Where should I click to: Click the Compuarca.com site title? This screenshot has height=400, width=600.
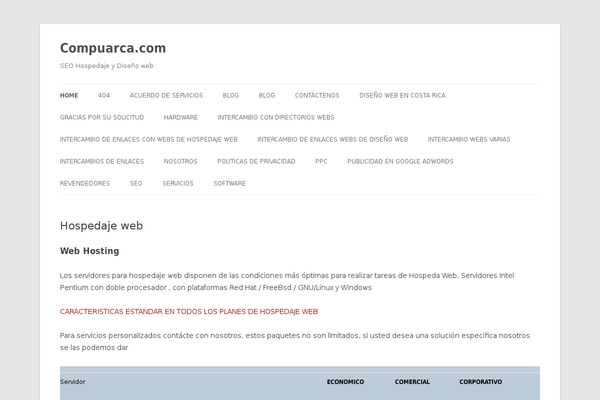point(113,48)
